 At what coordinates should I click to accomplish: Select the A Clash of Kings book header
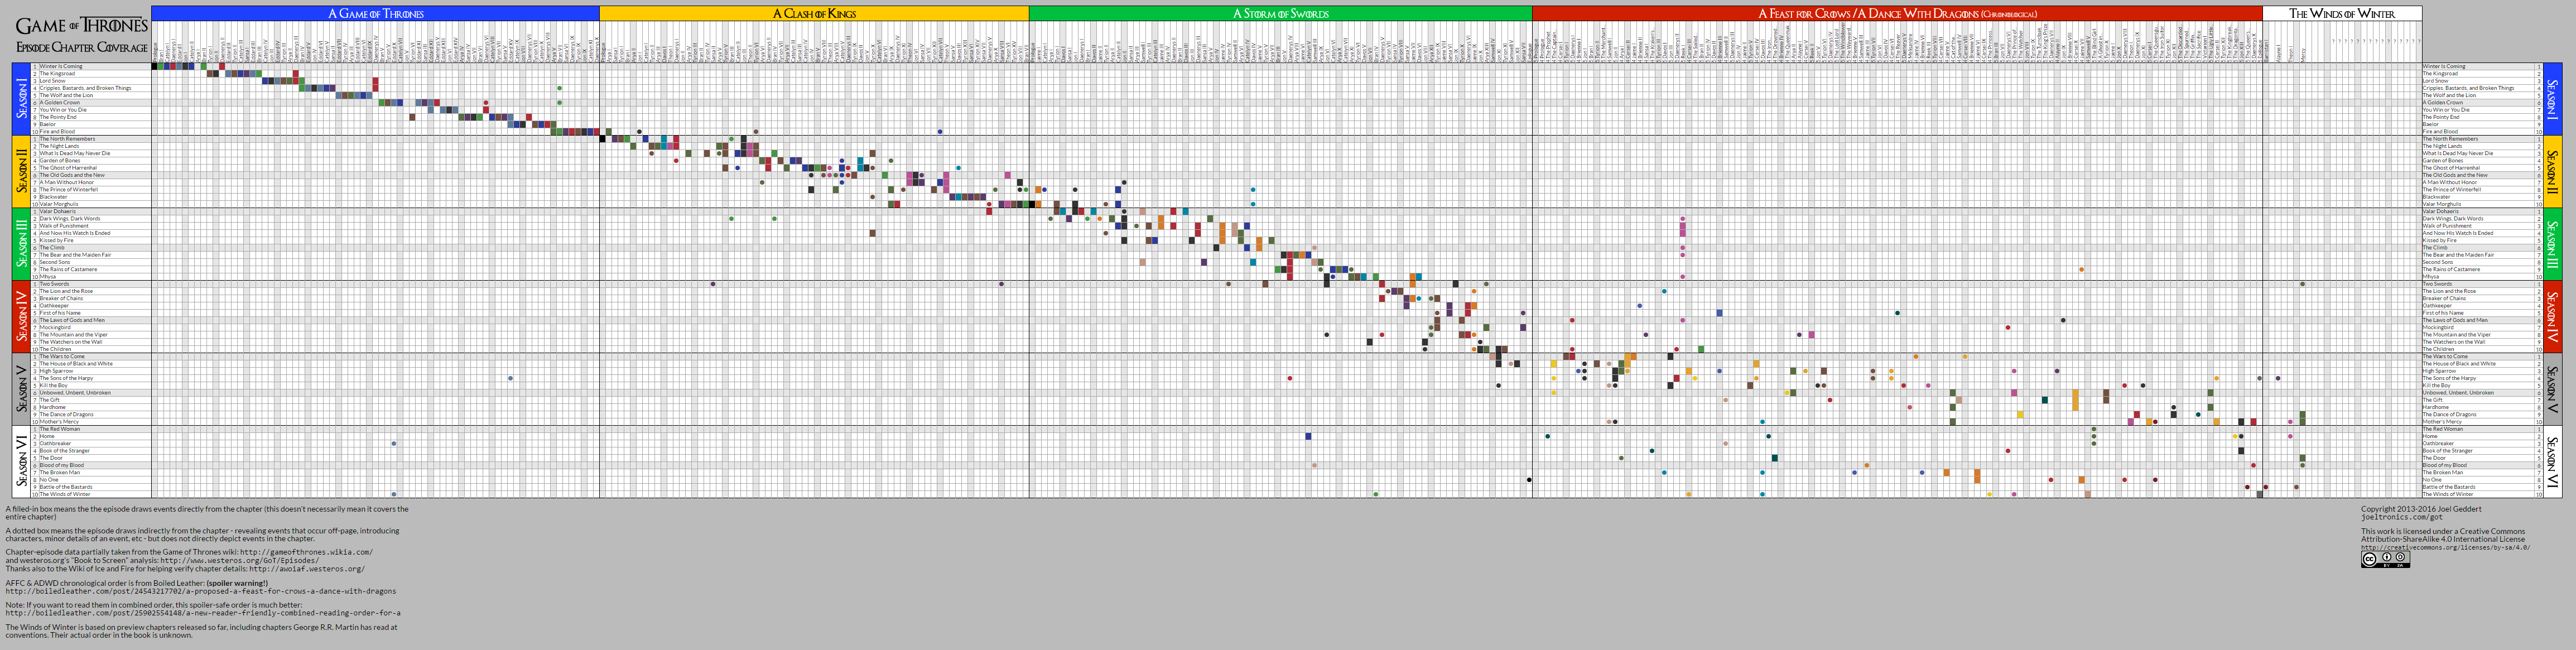click(814, 13)
